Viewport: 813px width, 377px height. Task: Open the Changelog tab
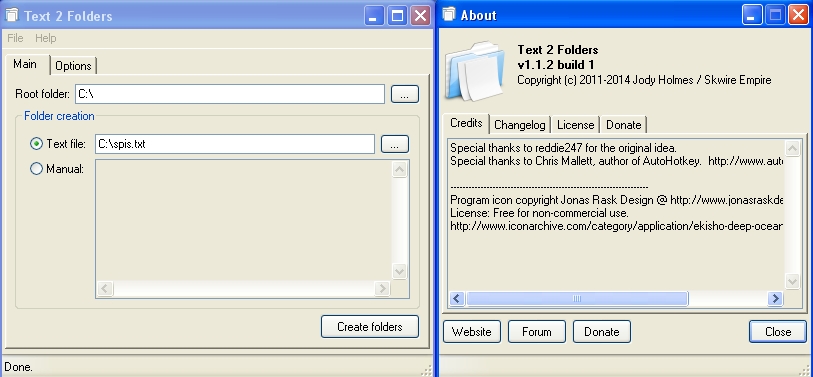click(520, 125)
